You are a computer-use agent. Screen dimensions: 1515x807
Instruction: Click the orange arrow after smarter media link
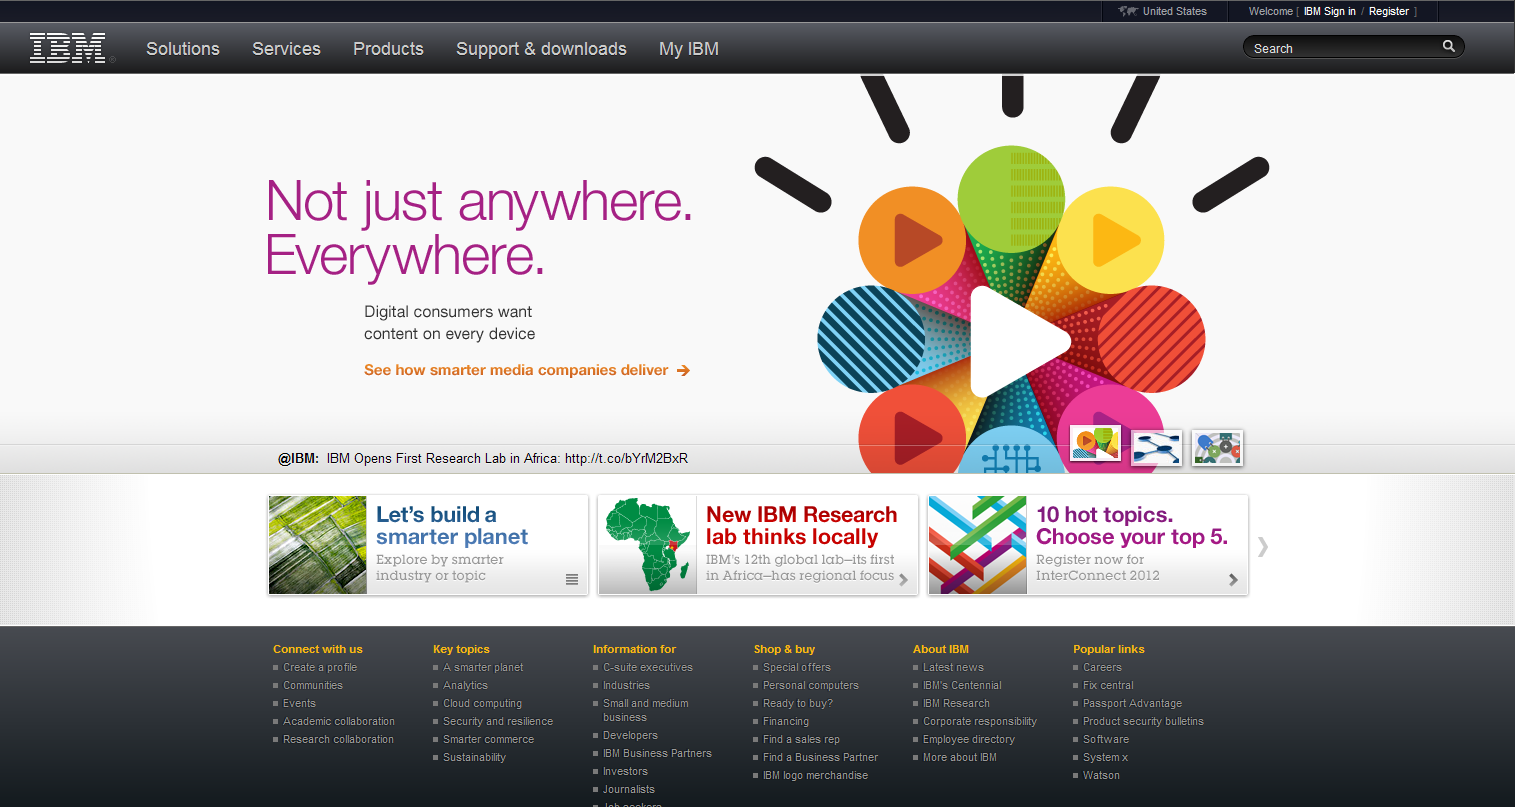(x=683, y=370)
